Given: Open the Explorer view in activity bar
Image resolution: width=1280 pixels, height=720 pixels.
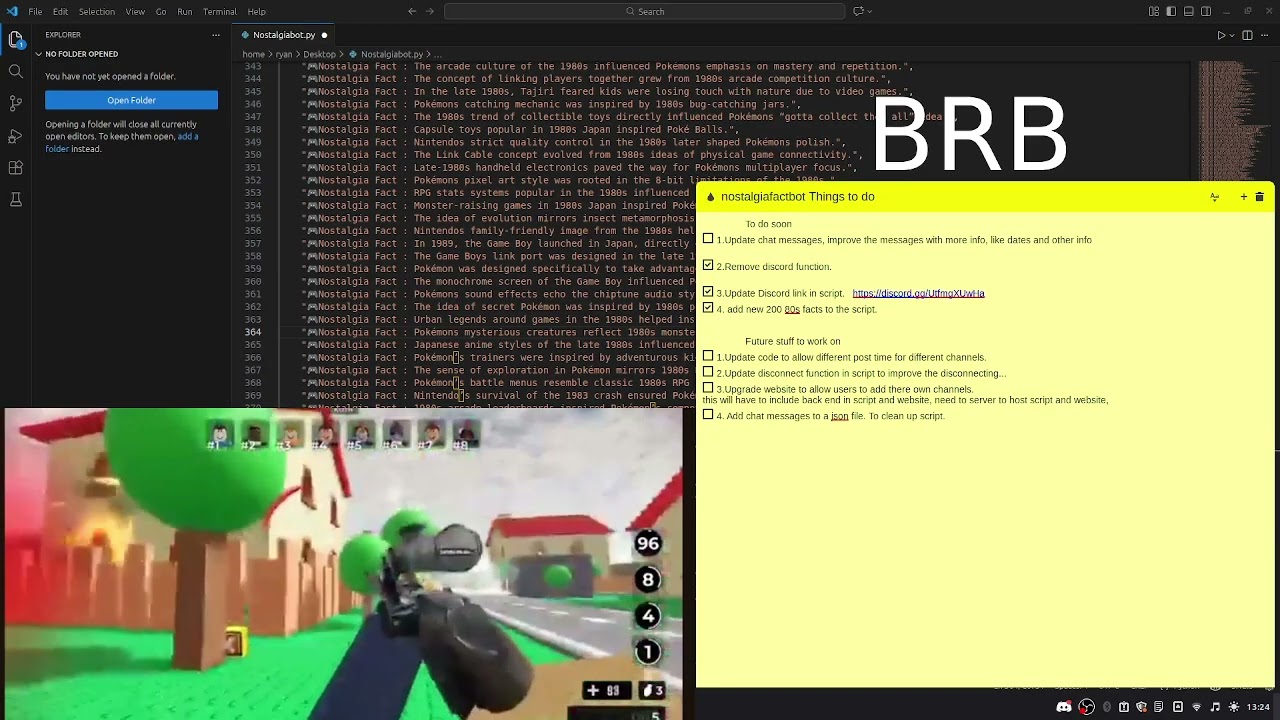Looking at the screenshot, I should pos(16,40).
